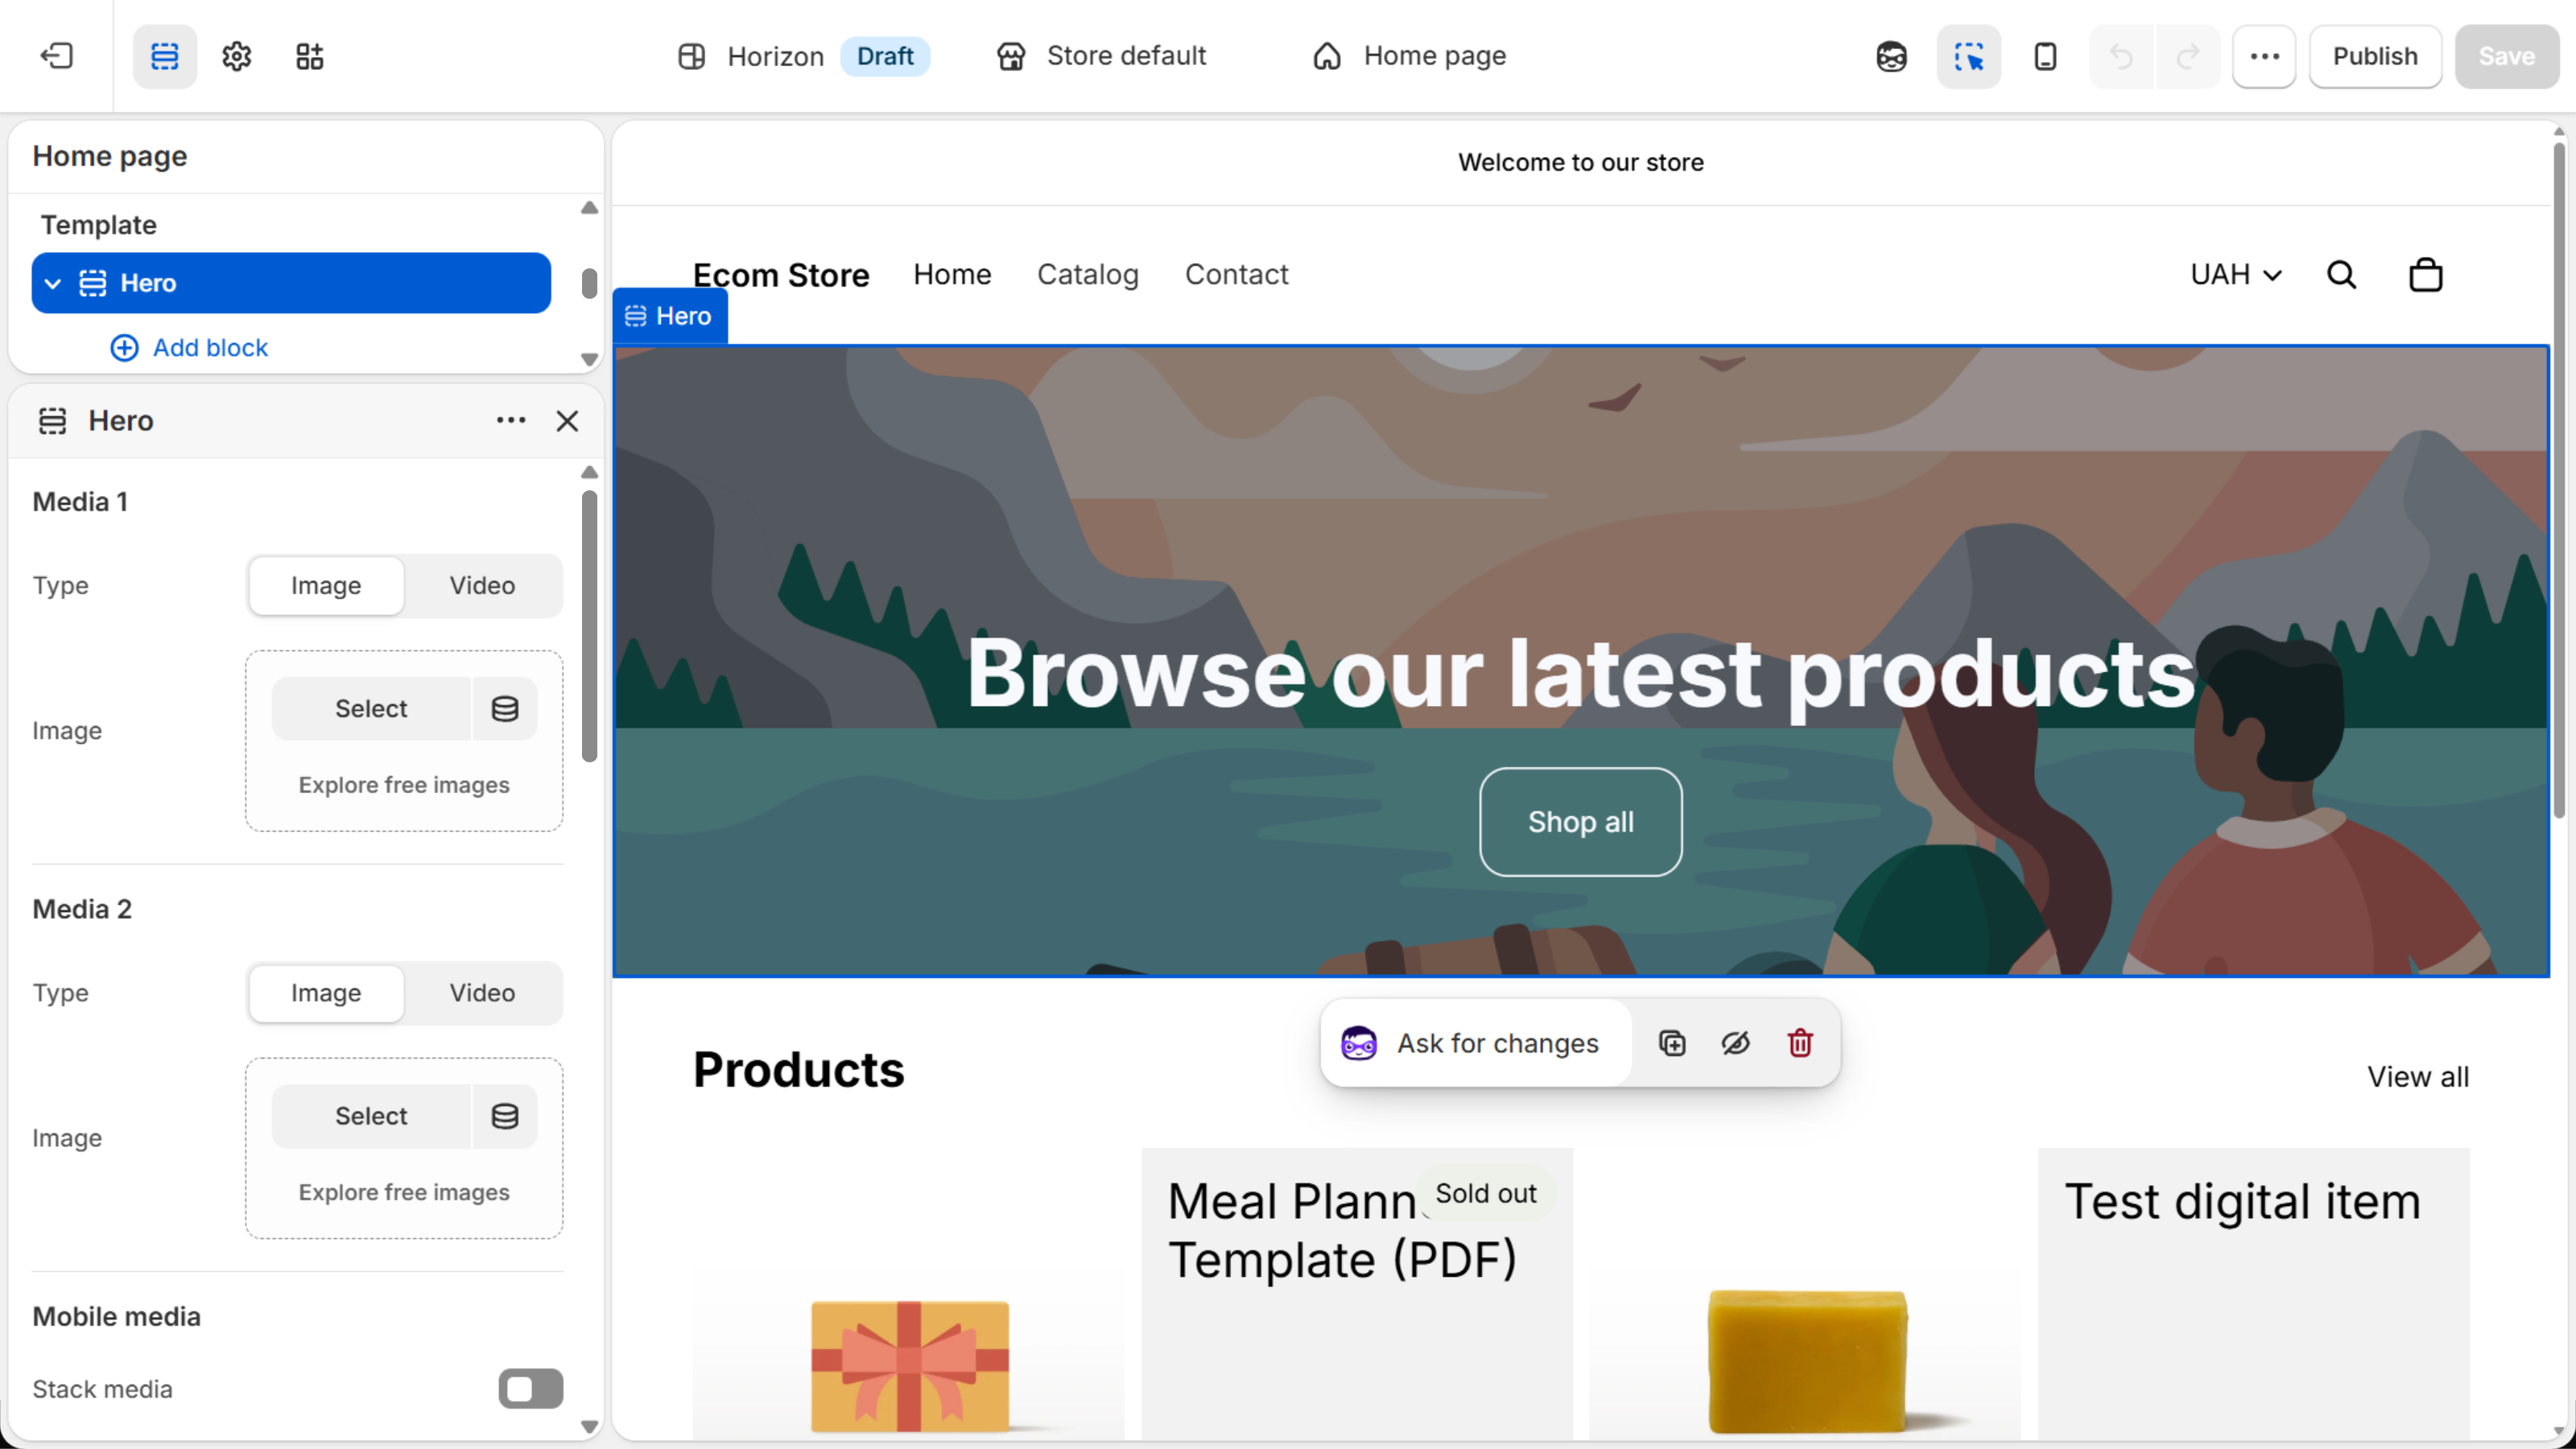Click the Shop all hero button
Screen dimensions: 2576x1449
[1580, 822]
